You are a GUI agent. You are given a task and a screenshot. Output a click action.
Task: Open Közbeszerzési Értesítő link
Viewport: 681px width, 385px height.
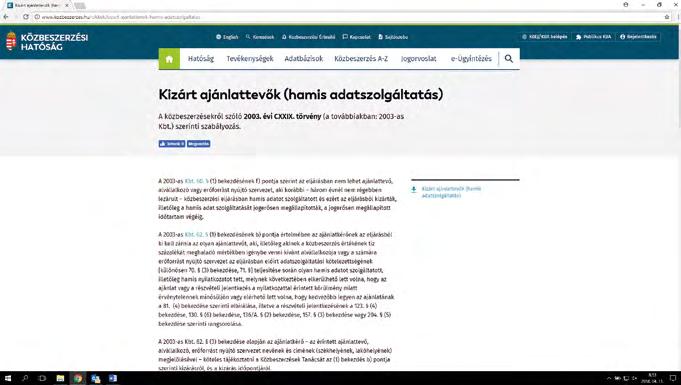tap(308, 37)
